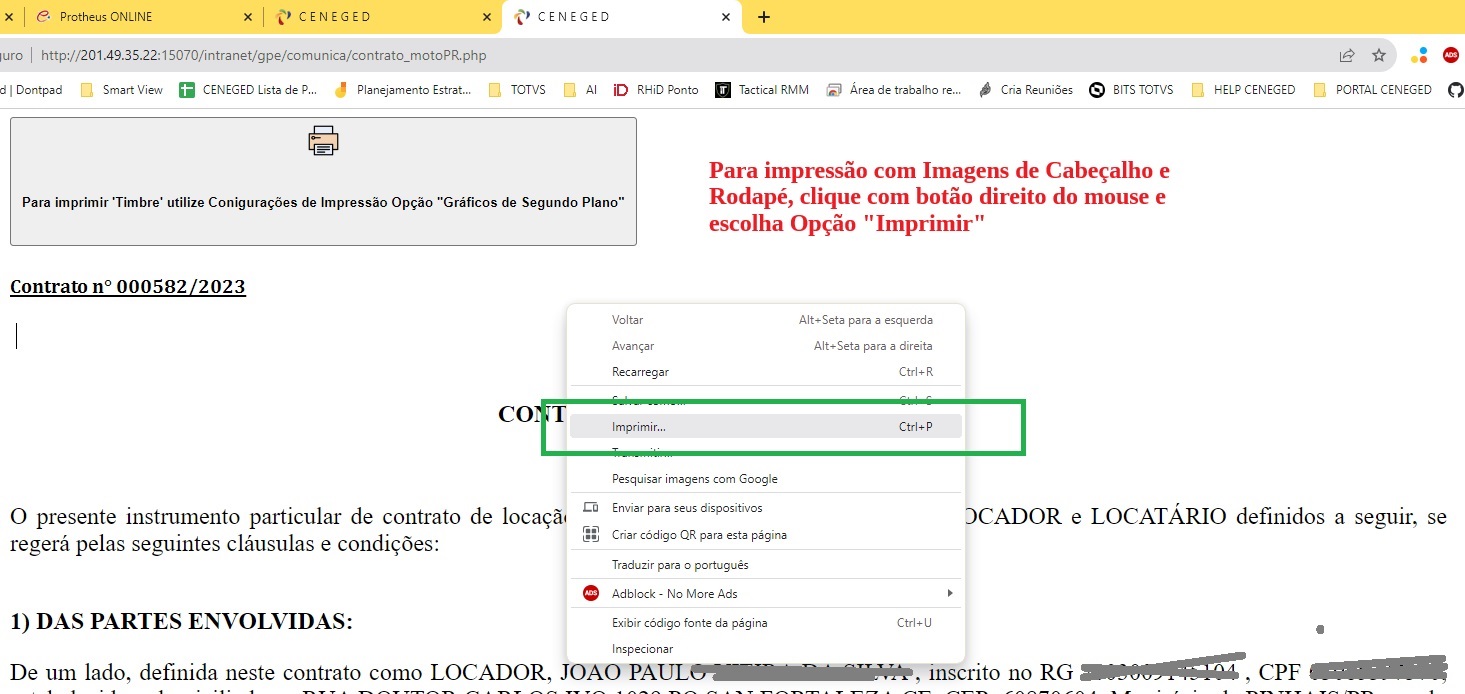The image size is (1465, 694).
Task: Open the HELP CENEGED bookmark folder
Action: 1243,90
